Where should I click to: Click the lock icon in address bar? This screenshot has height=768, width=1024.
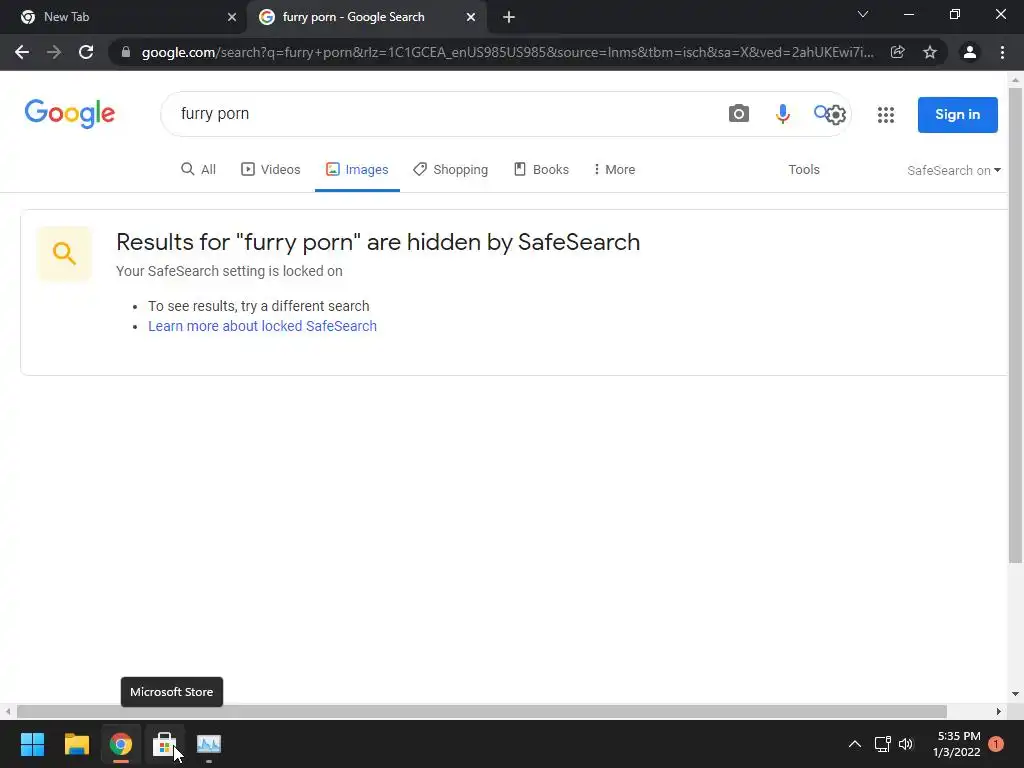coord(126,52)
